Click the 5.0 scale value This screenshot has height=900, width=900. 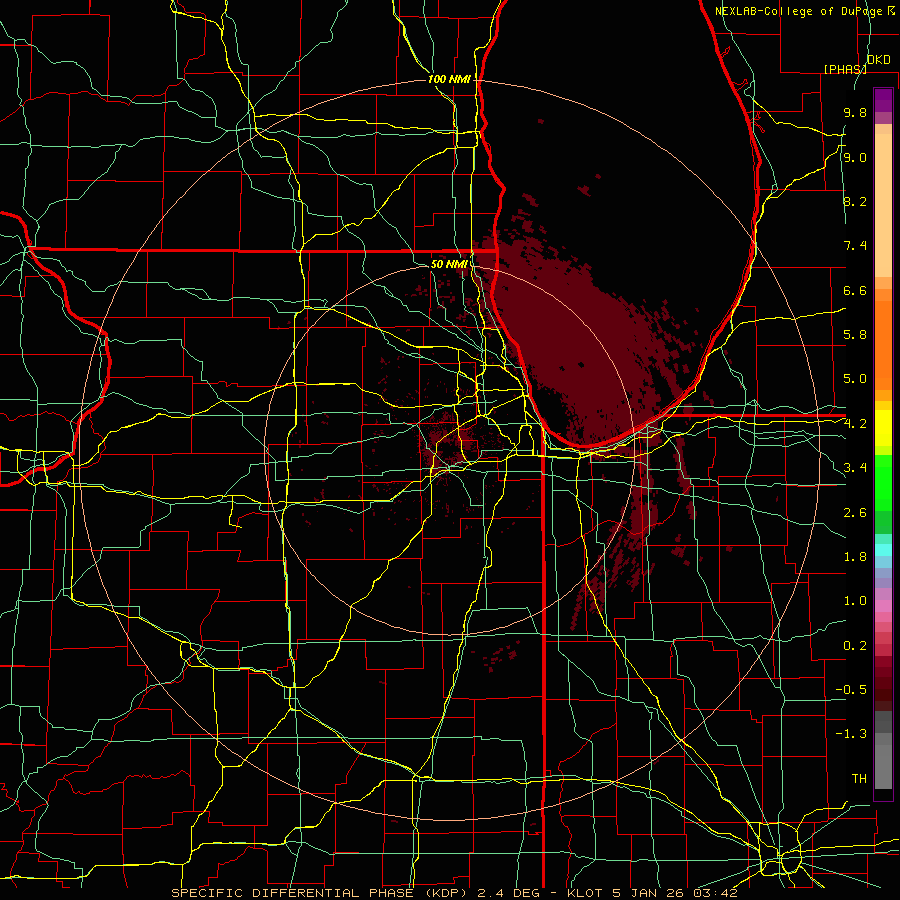click(x=855, y=379)
